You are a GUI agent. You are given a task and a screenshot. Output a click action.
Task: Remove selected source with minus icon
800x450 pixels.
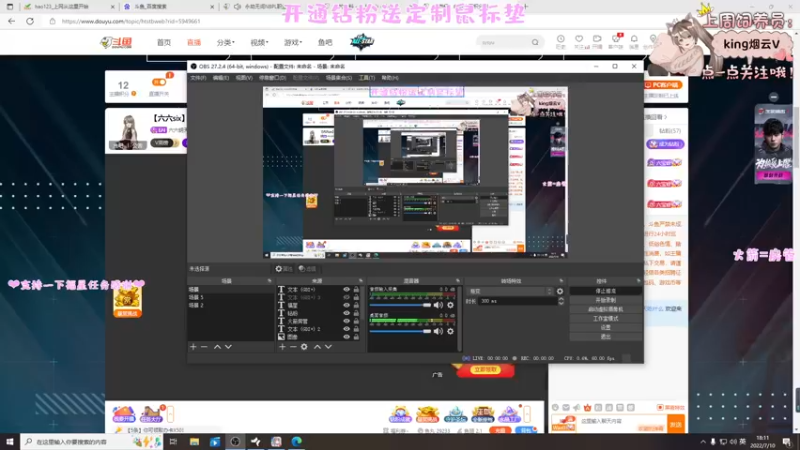(x=293, y=347)
